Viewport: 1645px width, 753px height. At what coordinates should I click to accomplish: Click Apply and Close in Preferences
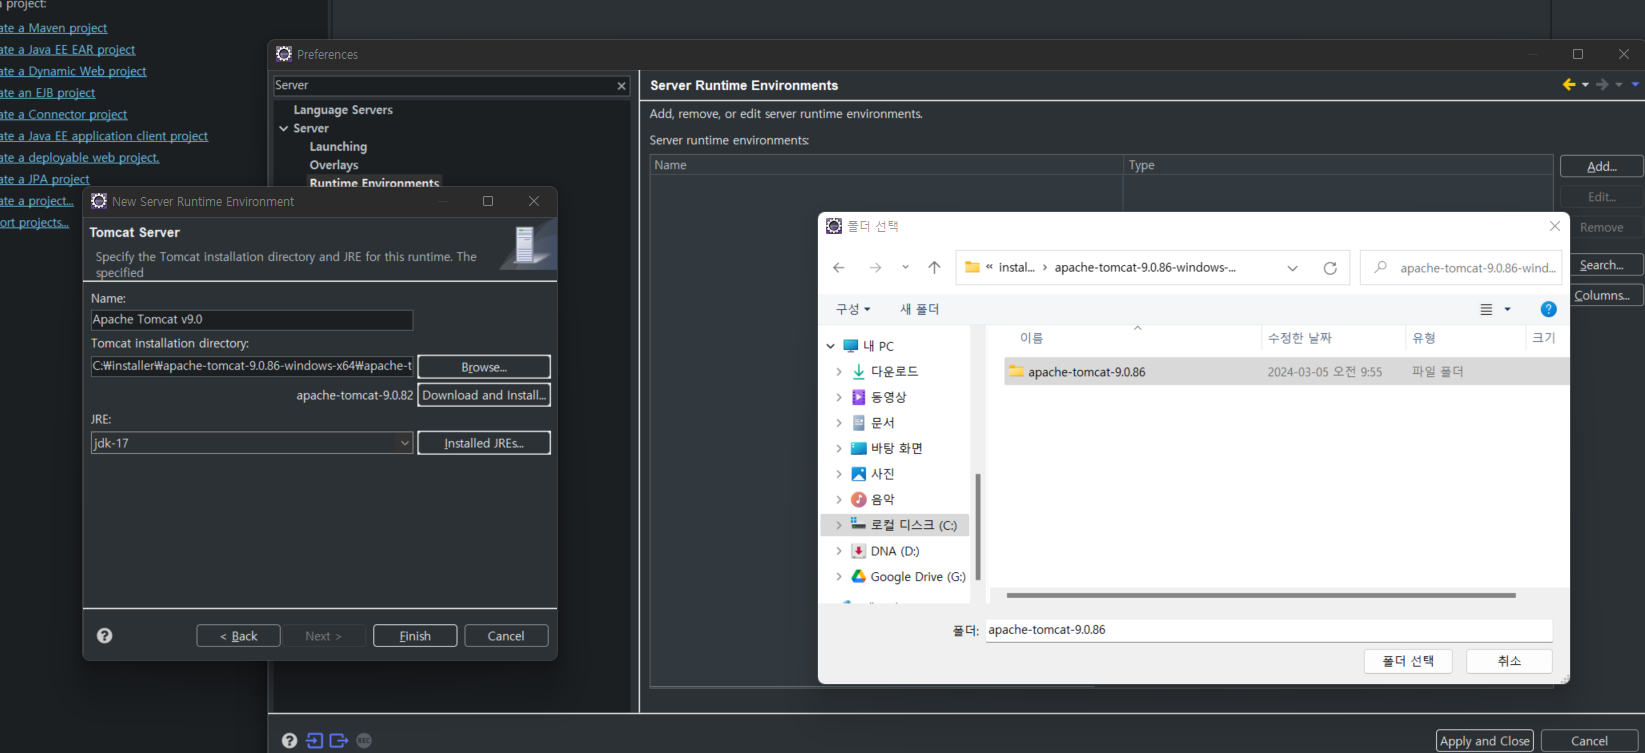click(1485, 741)
